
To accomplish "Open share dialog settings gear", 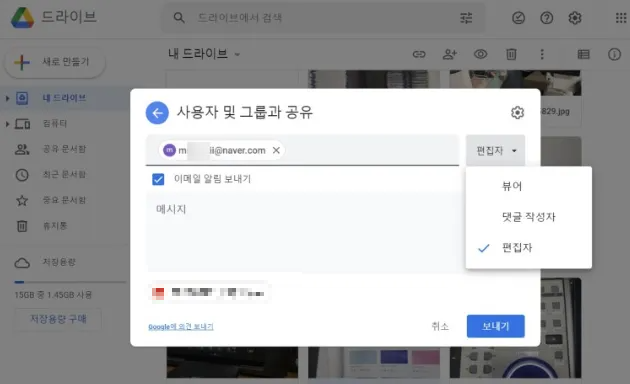I will [517, 112].
